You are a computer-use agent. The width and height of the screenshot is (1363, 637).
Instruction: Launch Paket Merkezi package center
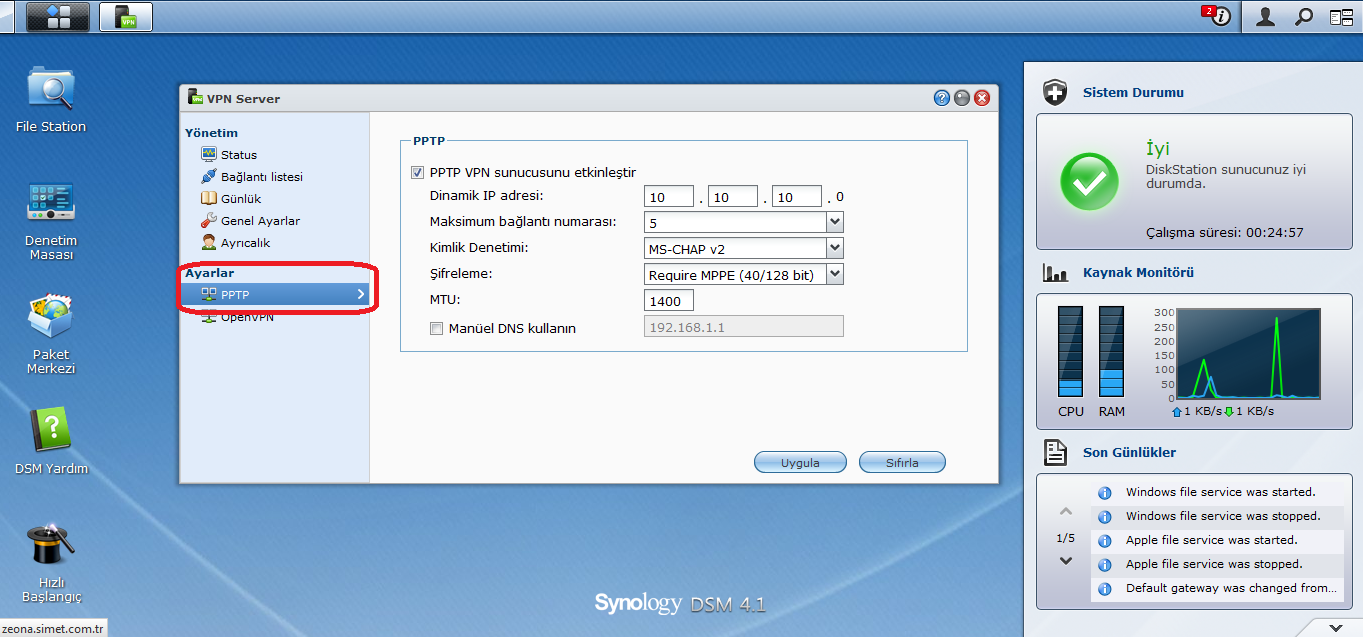(50, 318)
